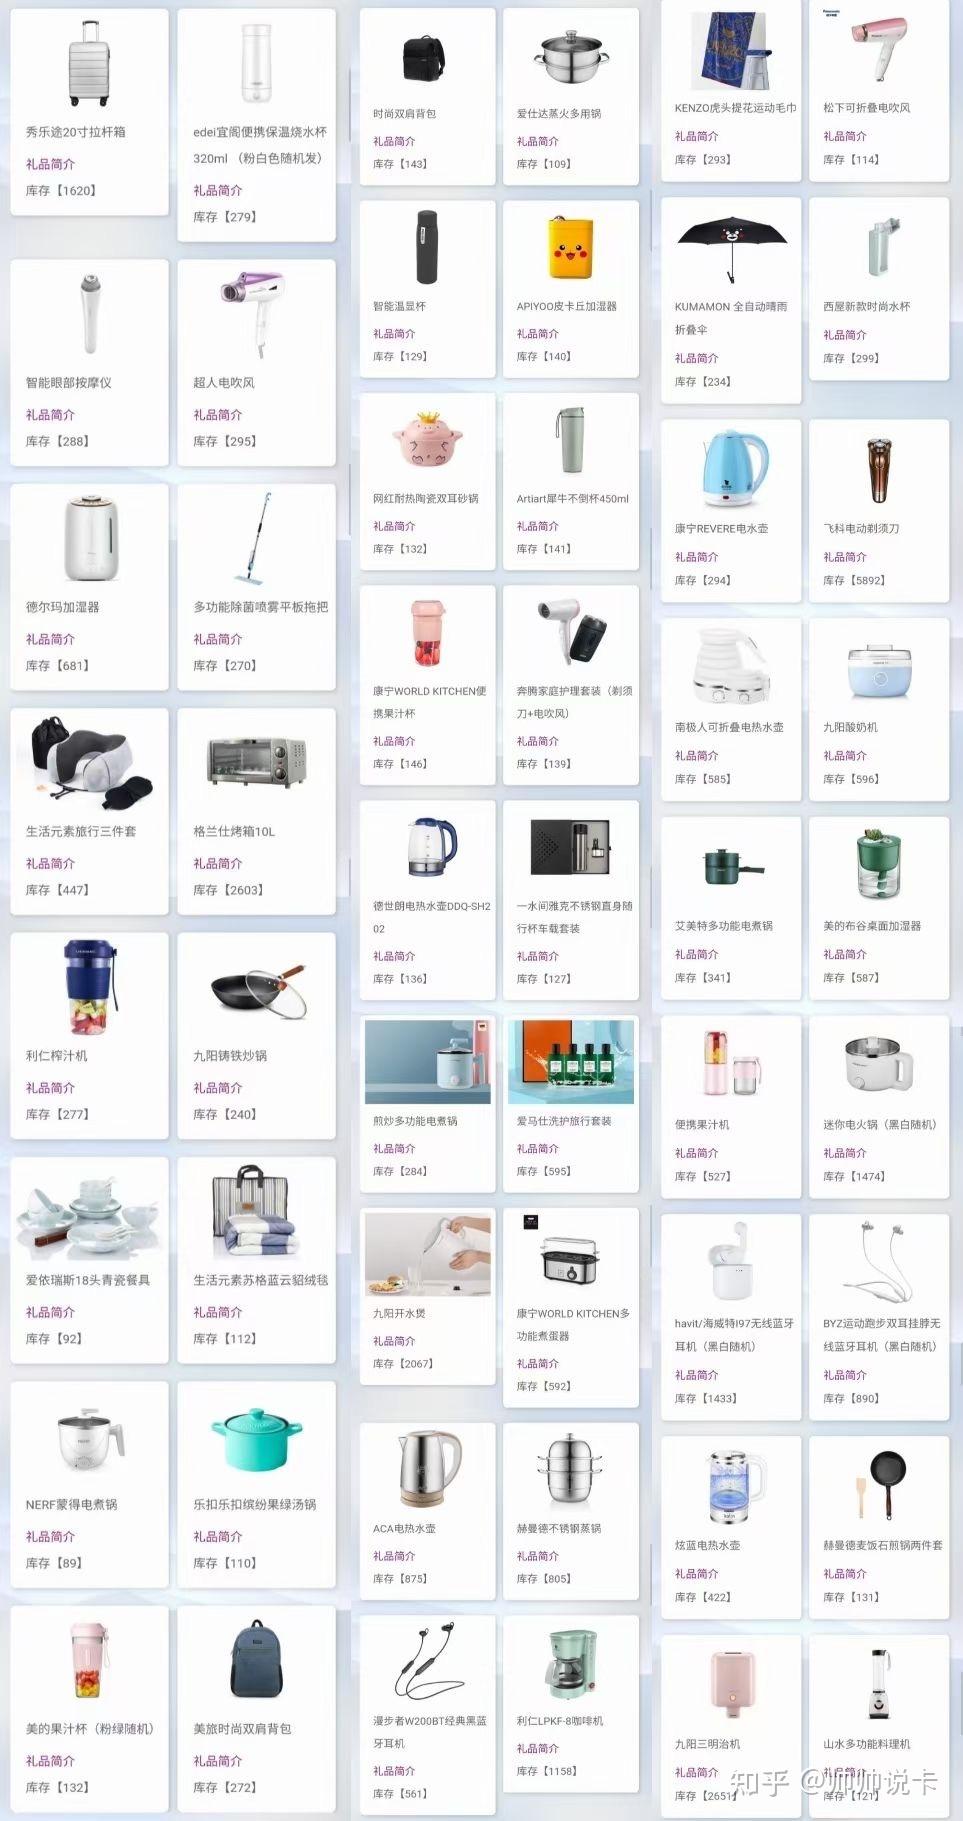Open 礼品简介 link under 德尔玛加湿器
Image resolution: width=963 pixels, height=1821 pixels.
(x=50, y=639)
